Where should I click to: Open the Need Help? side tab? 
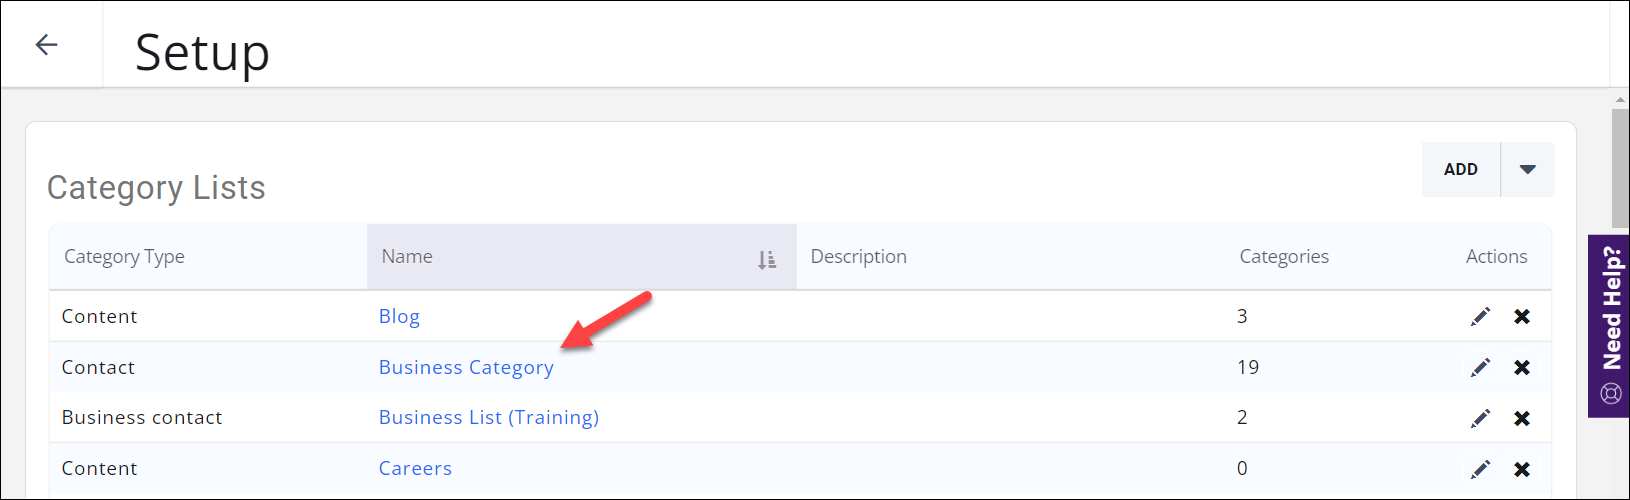click(1609, 326)
